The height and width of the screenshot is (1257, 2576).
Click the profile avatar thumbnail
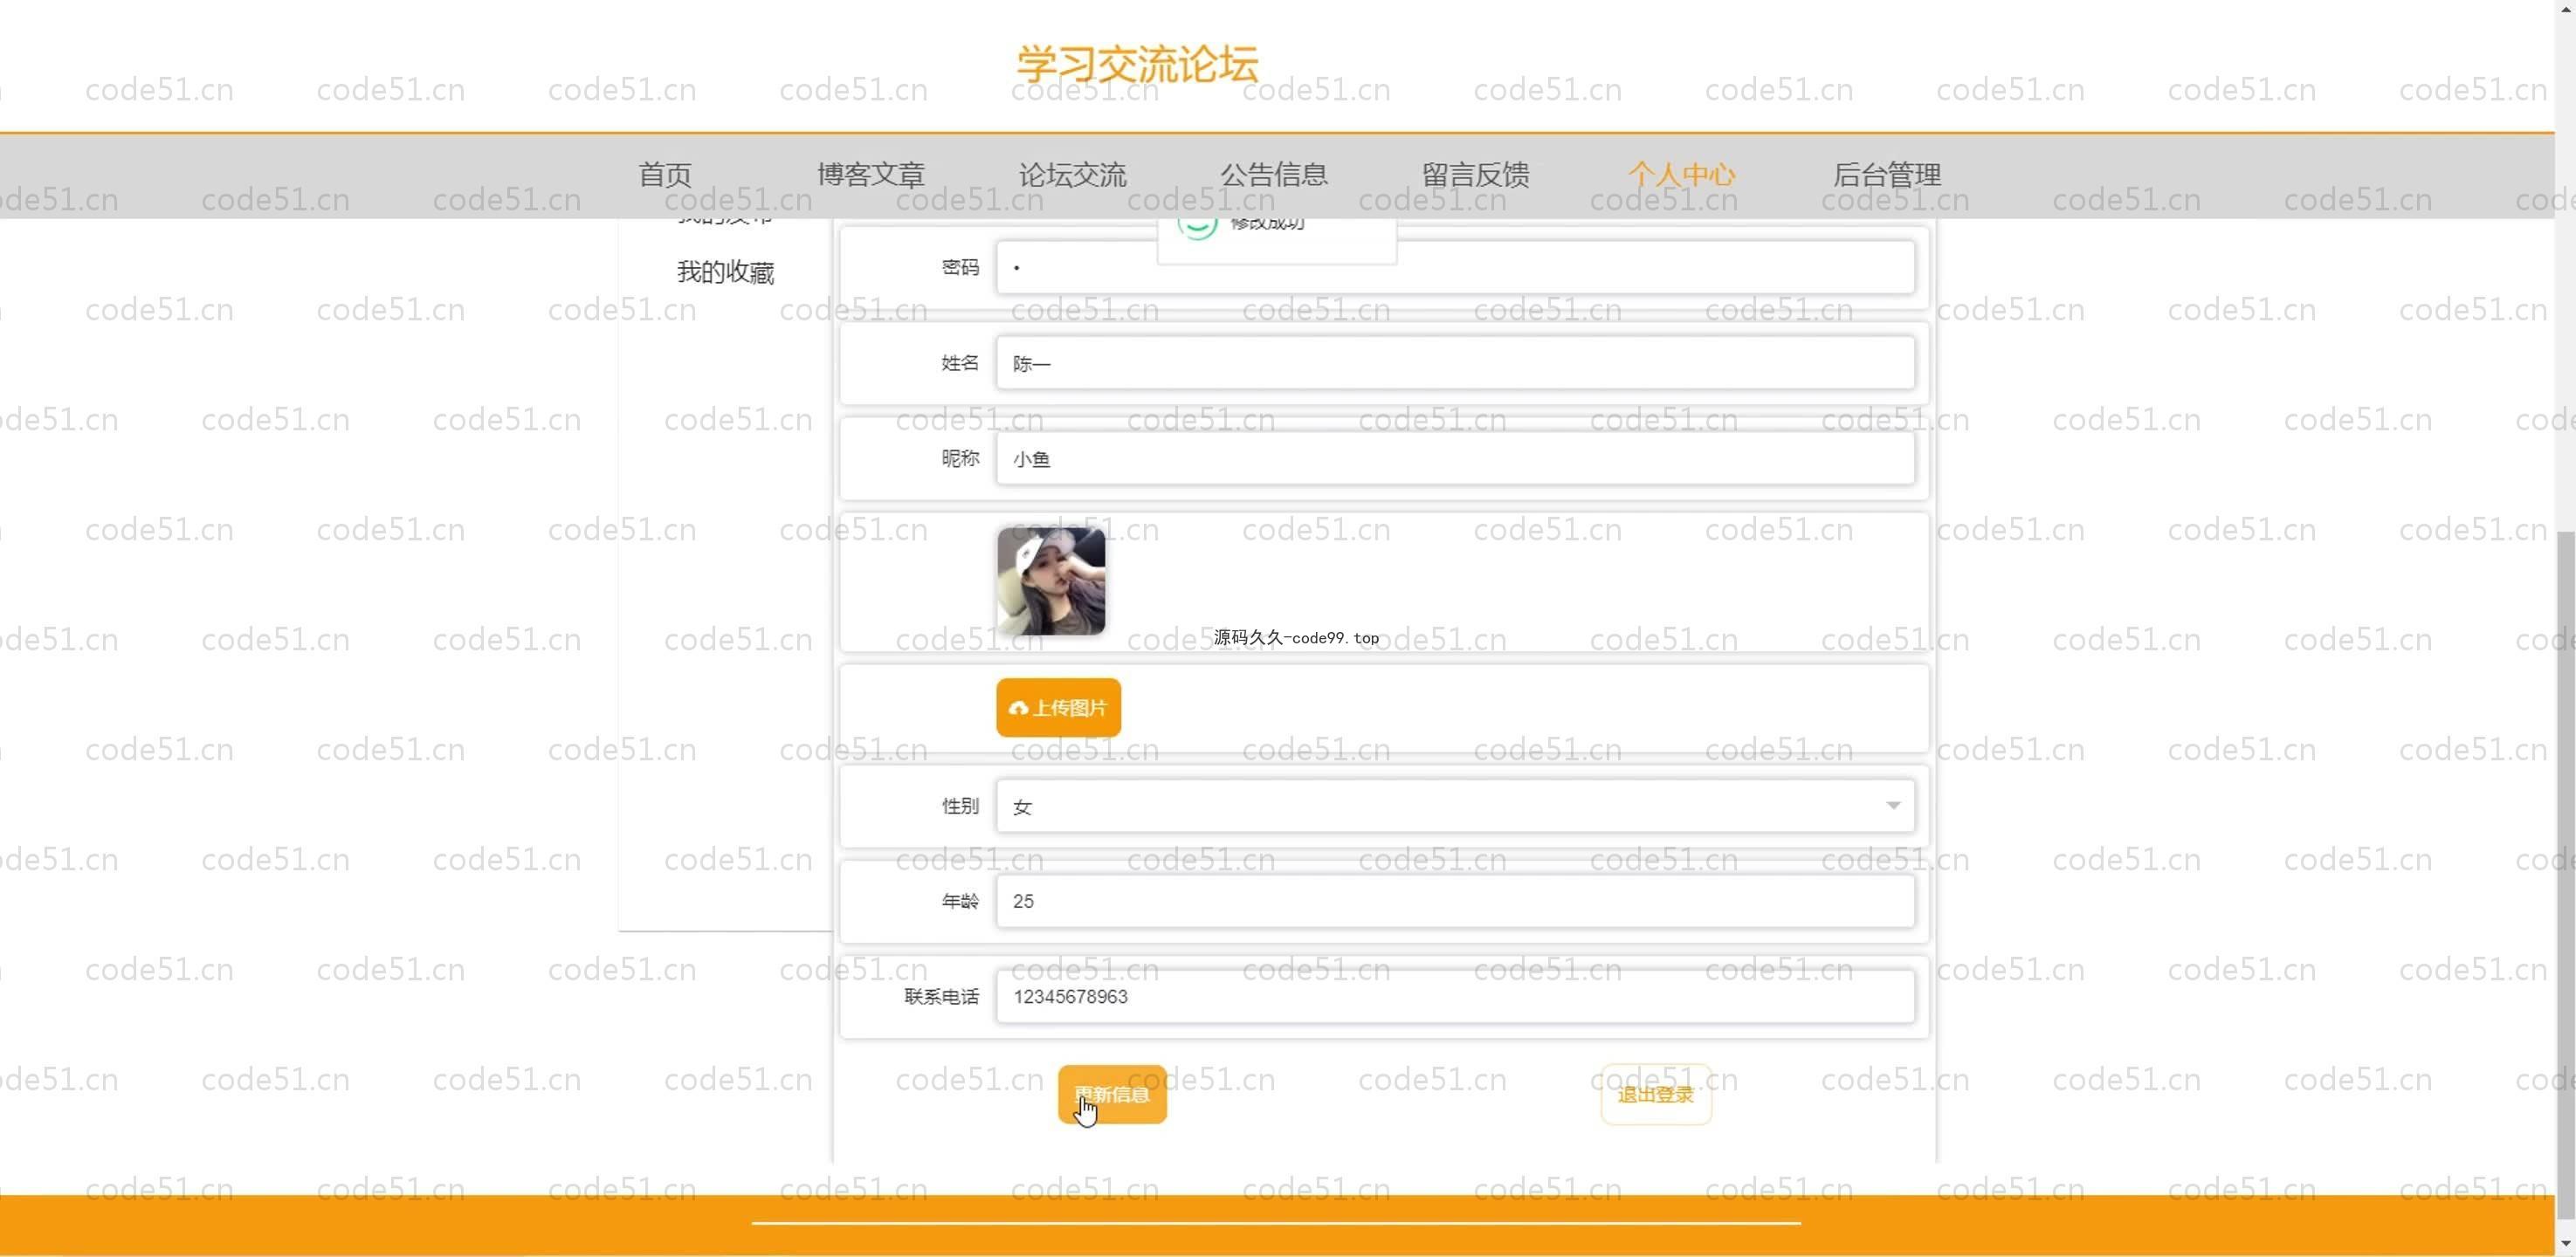(1051, 581)
